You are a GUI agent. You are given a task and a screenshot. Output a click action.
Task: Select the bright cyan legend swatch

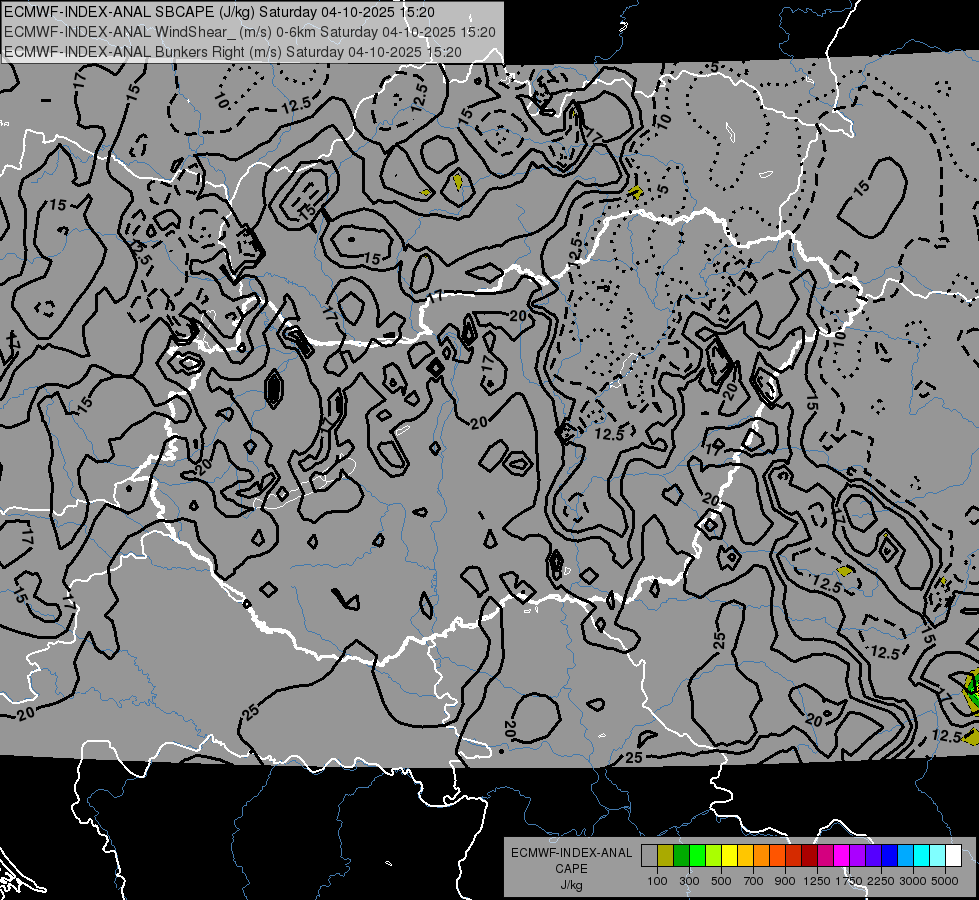point(922,856)
